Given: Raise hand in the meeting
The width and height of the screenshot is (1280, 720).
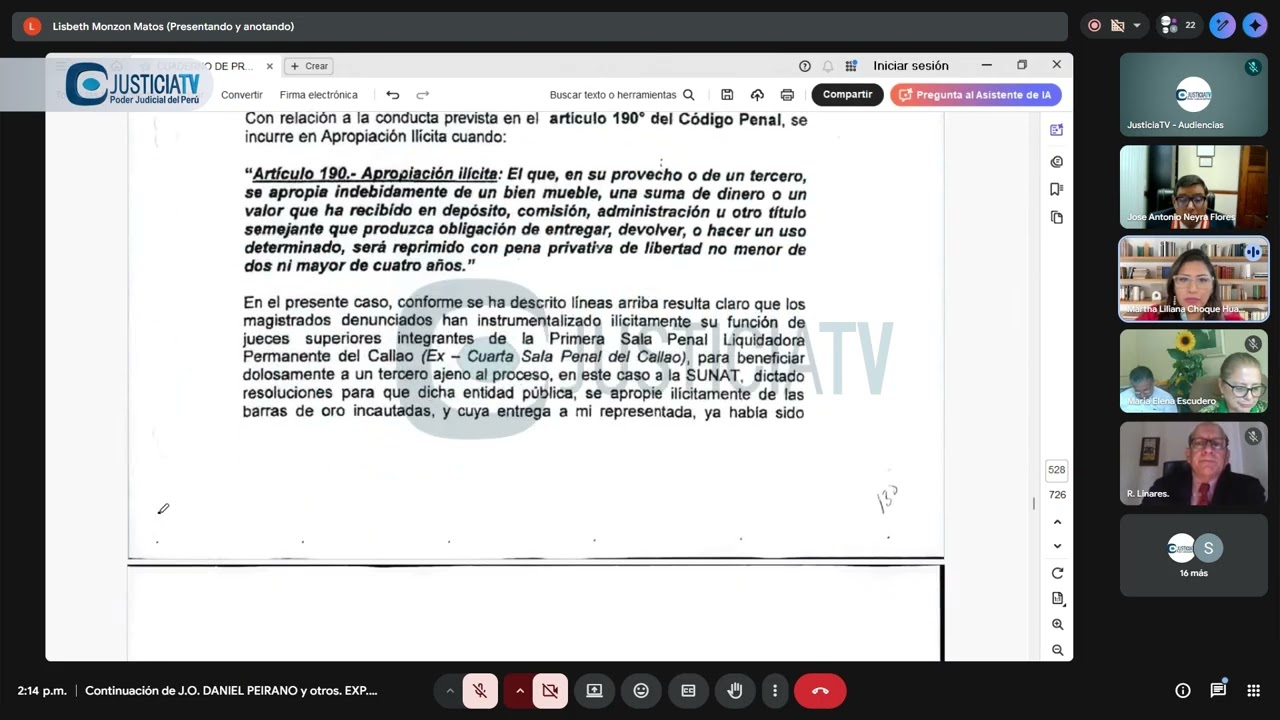Looking at the screenshot, I should pos(735,690).
